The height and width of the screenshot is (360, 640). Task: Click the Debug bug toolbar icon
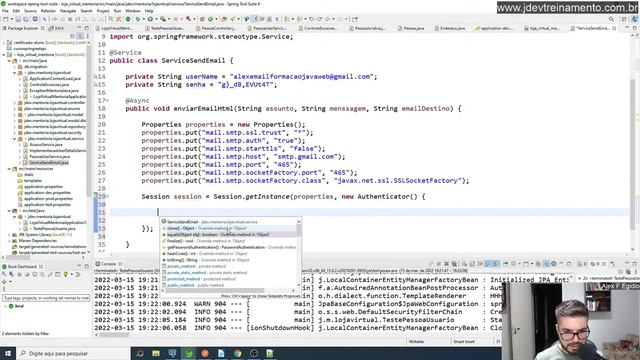(x=138, y=19)
